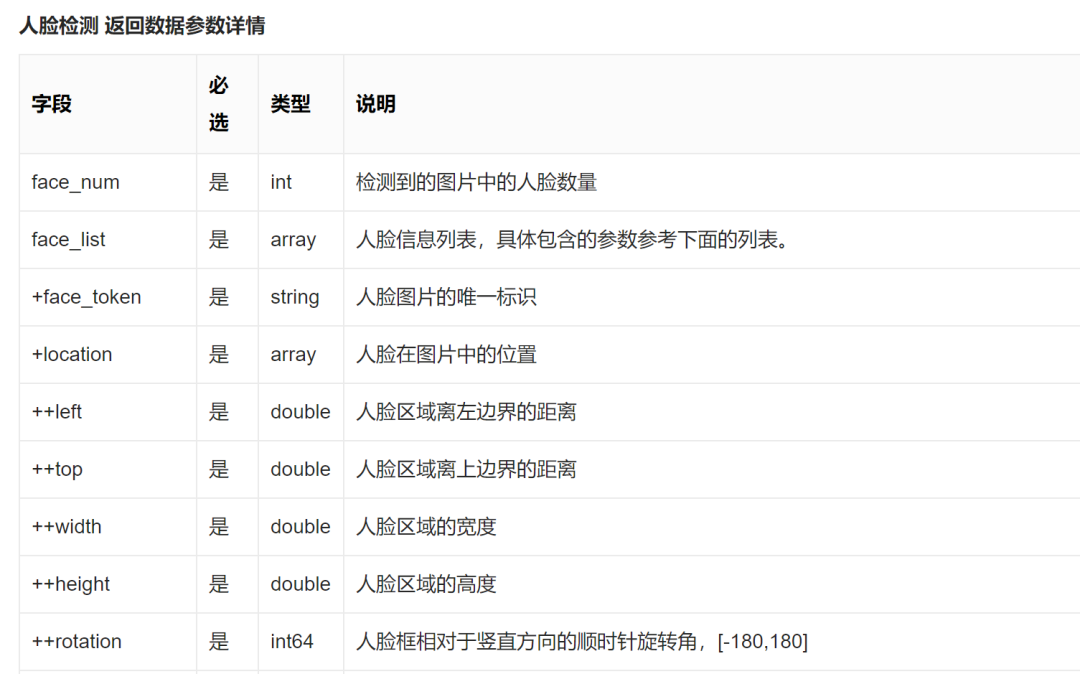The image size is (1080, 674).
Task: Click description 人脸图片的唯一标识
Action: pos(446,297)
